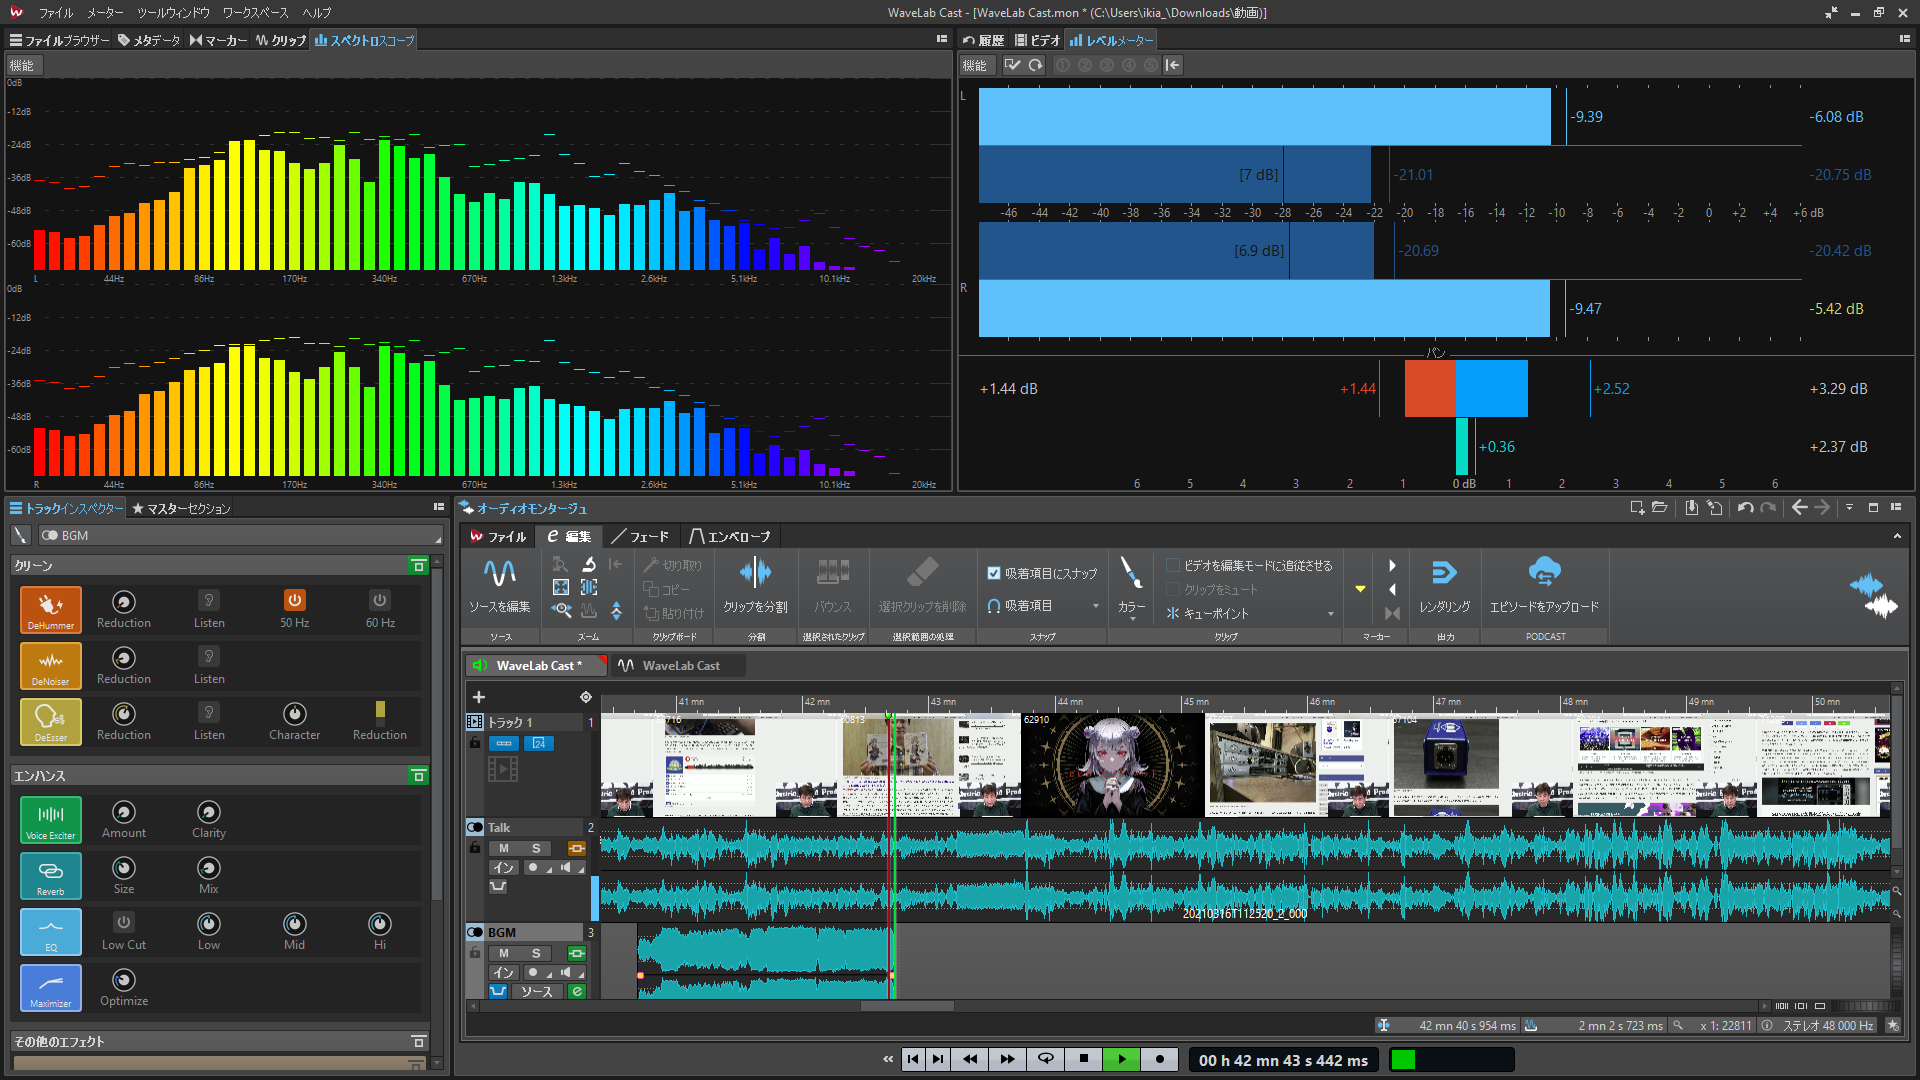Click the Reverb effect icon
Image resolution: width=1920 pixels, height=1080 pixels.
pyautogui.click(x=50, y=874)
